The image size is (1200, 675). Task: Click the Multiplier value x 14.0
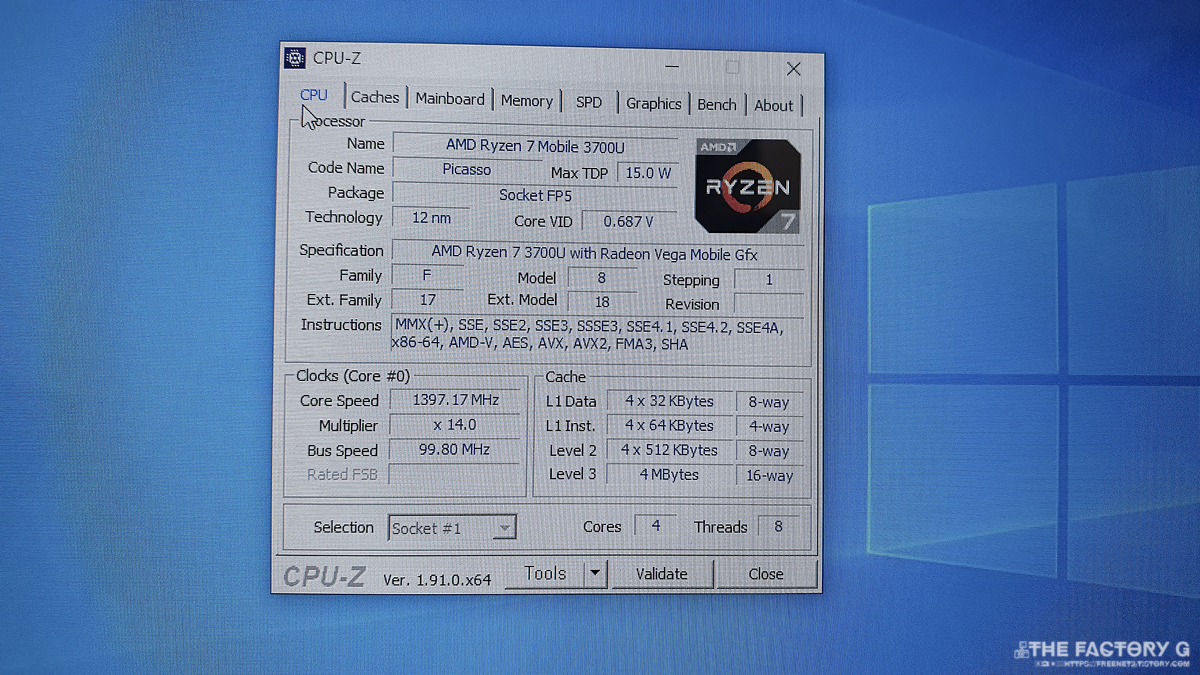tap(455, 425)
